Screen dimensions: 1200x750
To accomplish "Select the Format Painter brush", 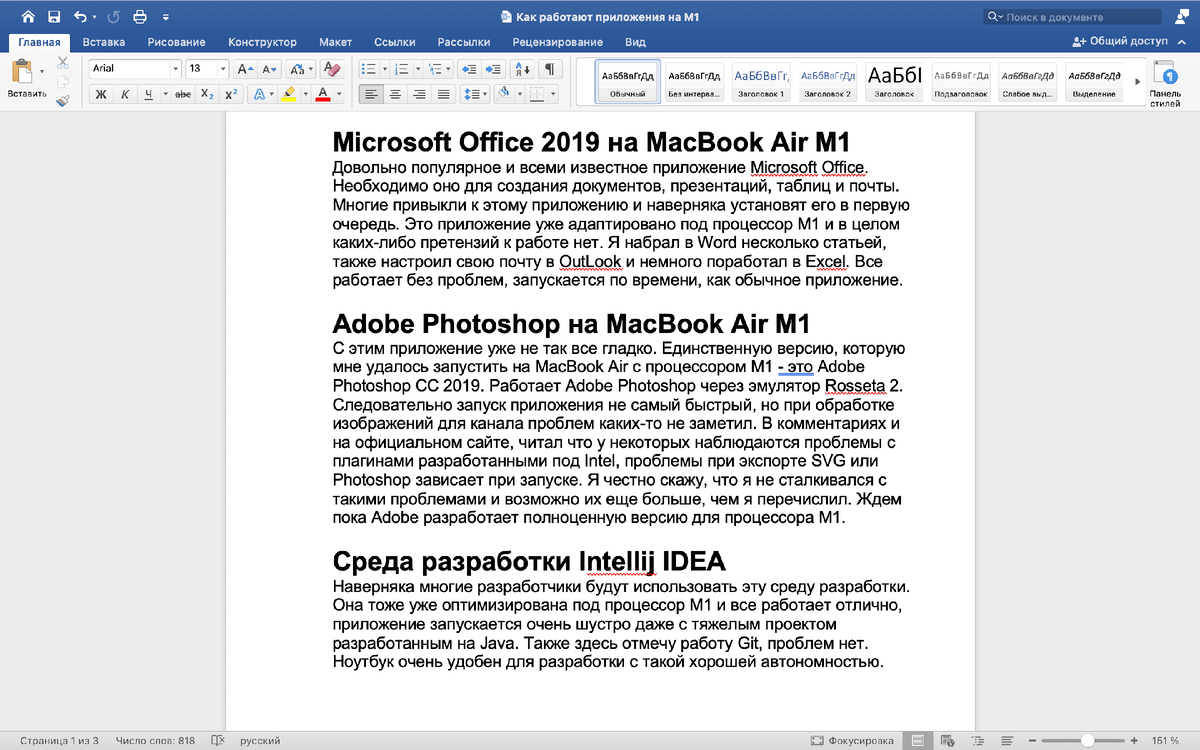I will tap(62, 101).
